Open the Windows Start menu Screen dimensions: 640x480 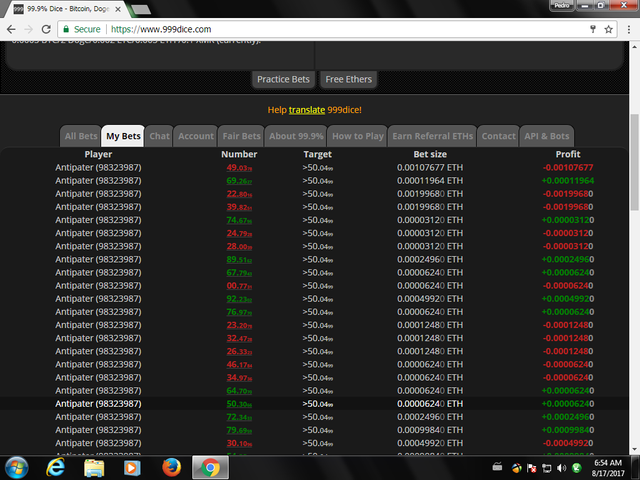point(17,468)
